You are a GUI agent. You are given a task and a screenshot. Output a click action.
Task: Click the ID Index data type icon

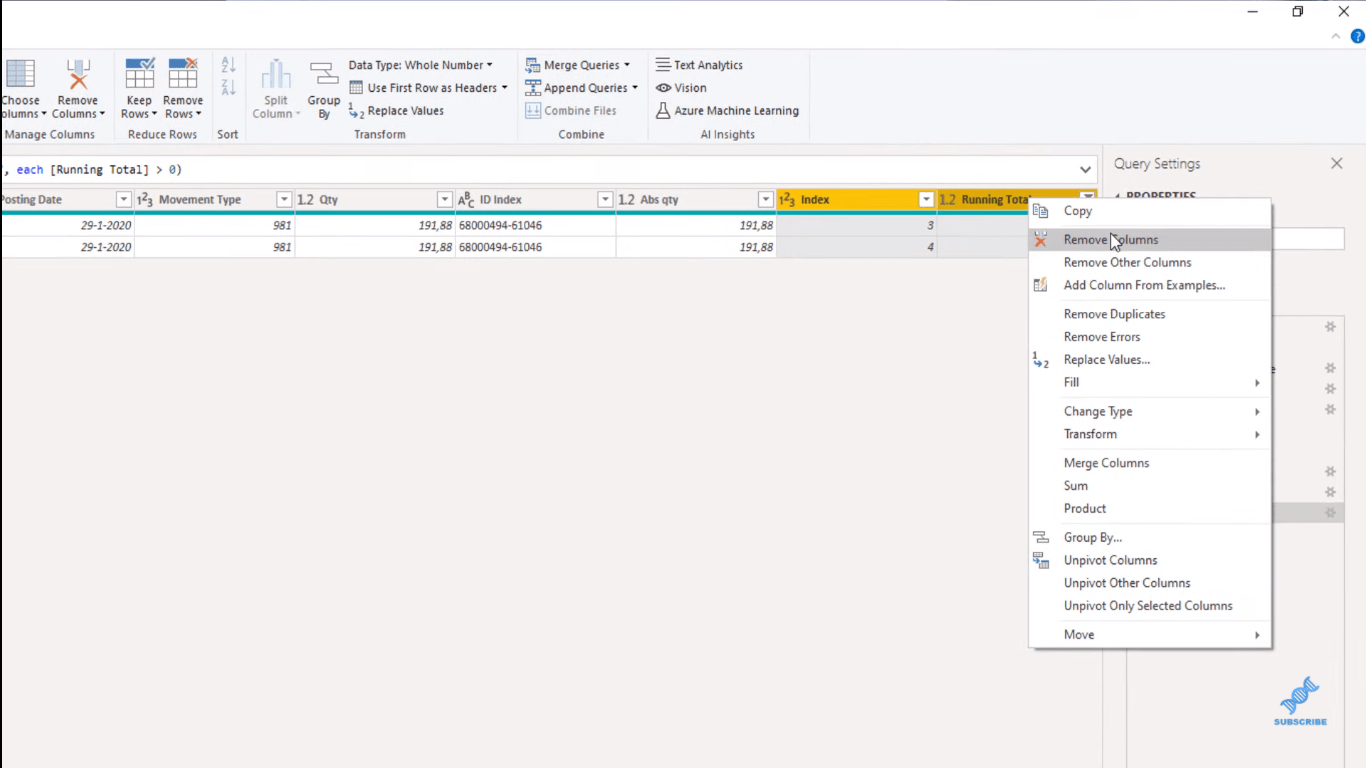(466, 200)
